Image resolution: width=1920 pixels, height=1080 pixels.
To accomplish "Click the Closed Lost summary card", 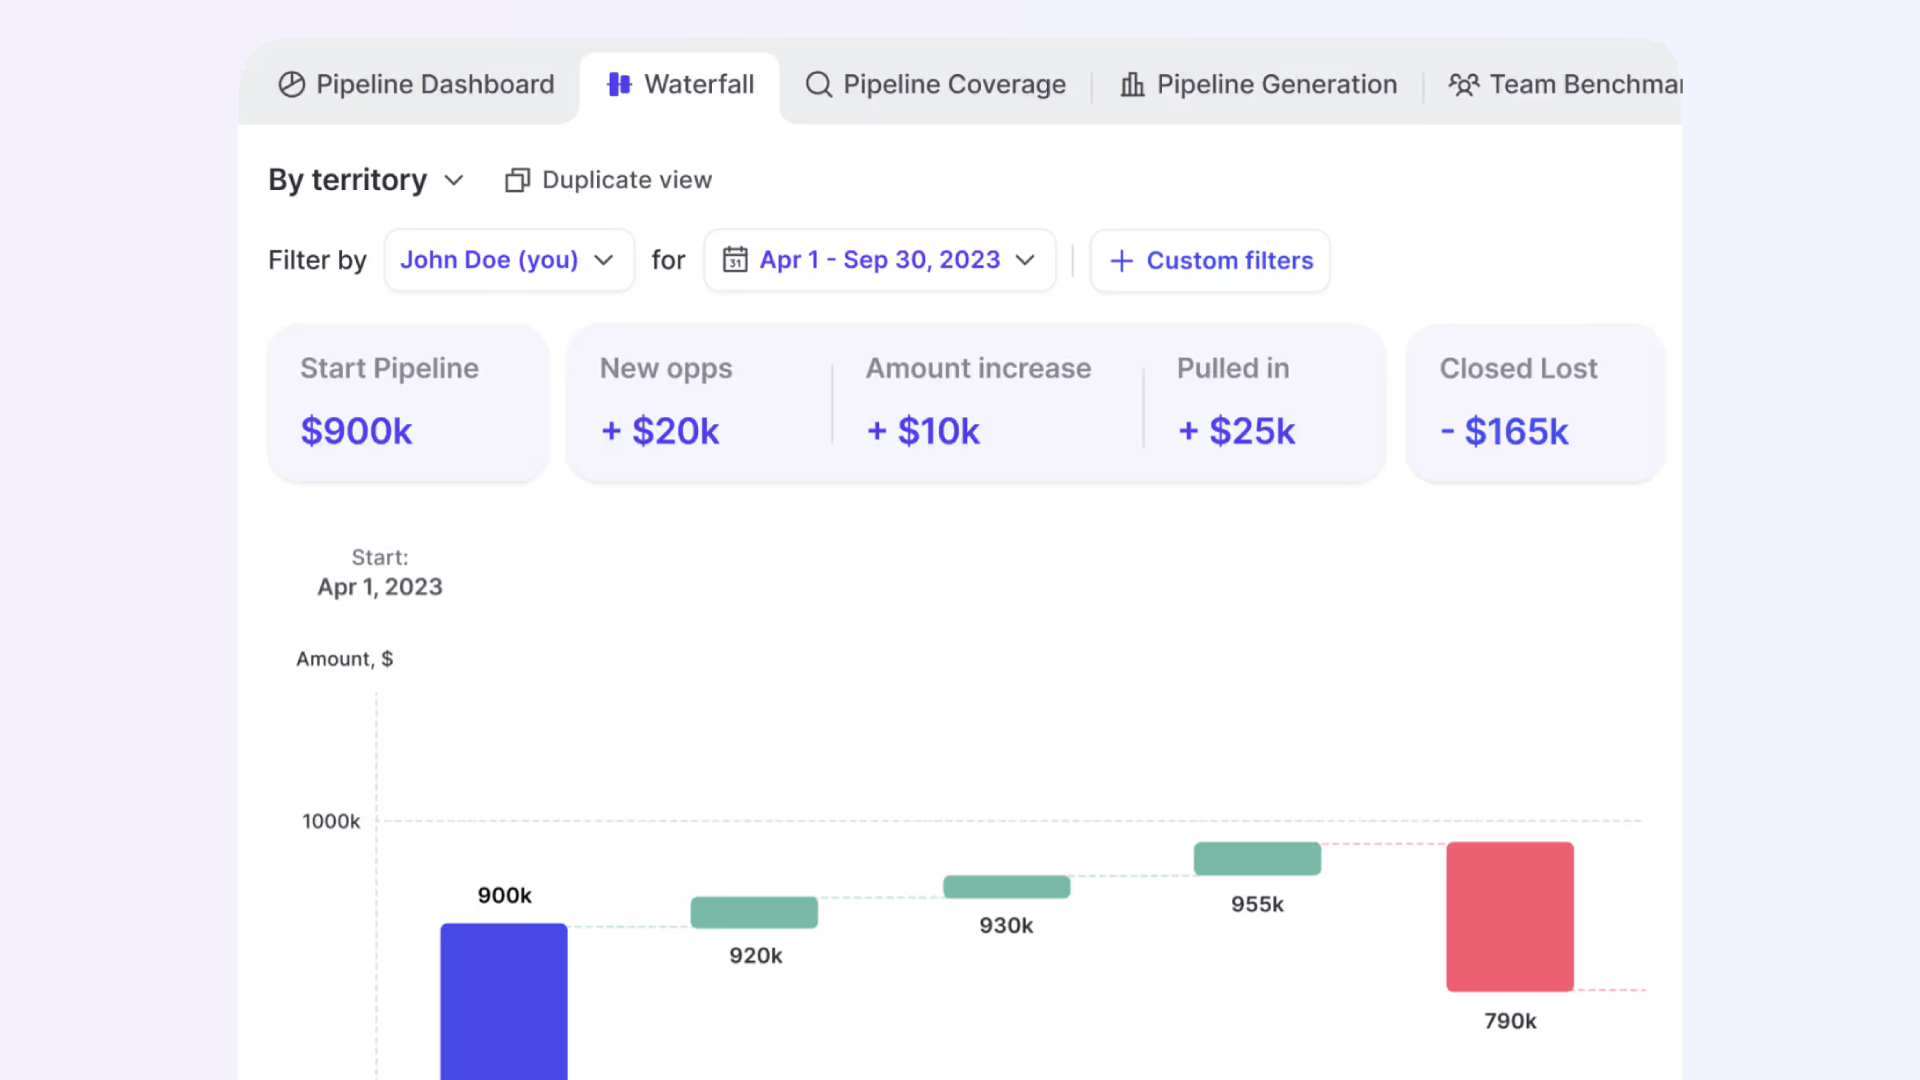I will point(1535,403).
